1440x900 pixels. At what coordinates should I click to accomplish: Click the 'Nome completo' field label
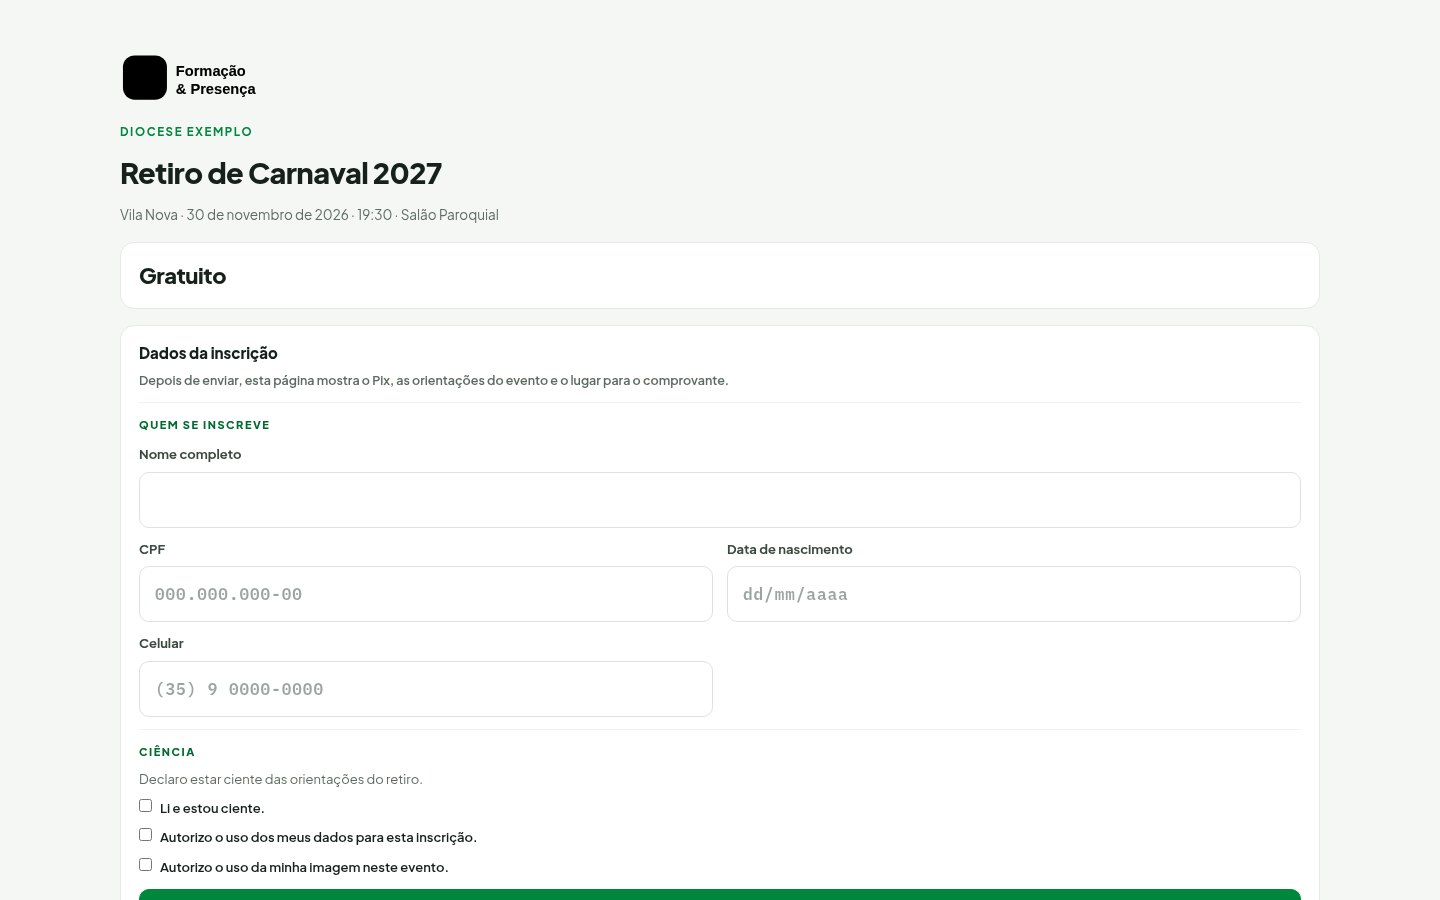click(190, 455)
